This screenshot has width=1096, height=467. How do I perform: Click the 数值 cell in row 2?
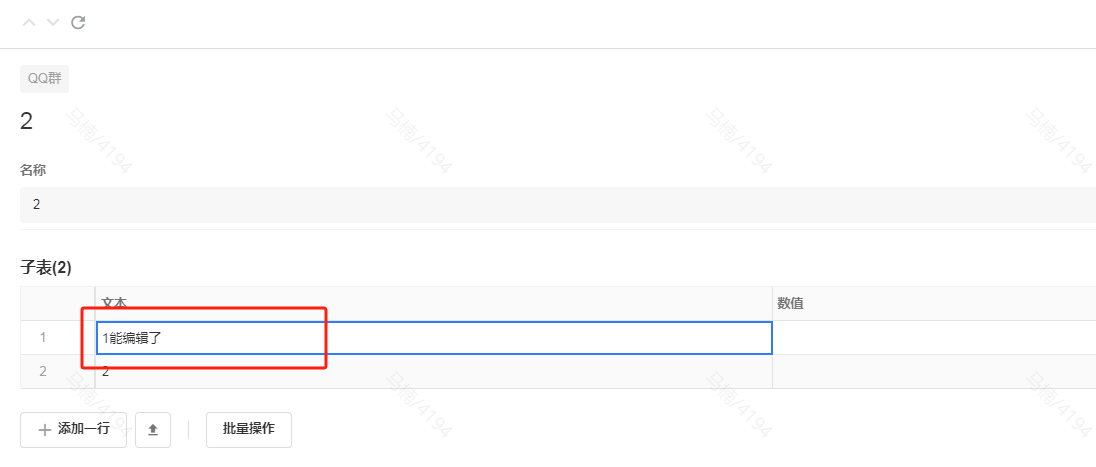(930, 371)
